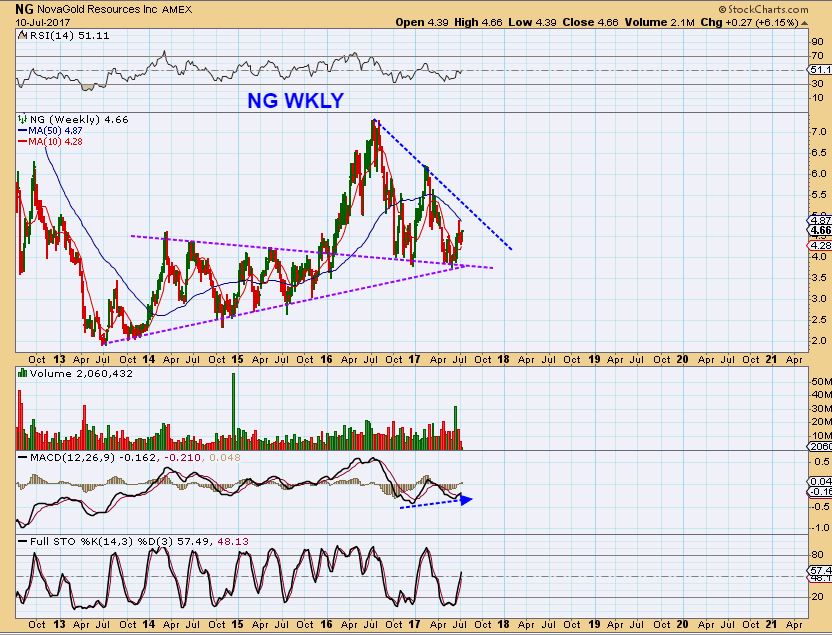Click the Volume 2.1M header value

pyautogui.click(x=660, y=22)
